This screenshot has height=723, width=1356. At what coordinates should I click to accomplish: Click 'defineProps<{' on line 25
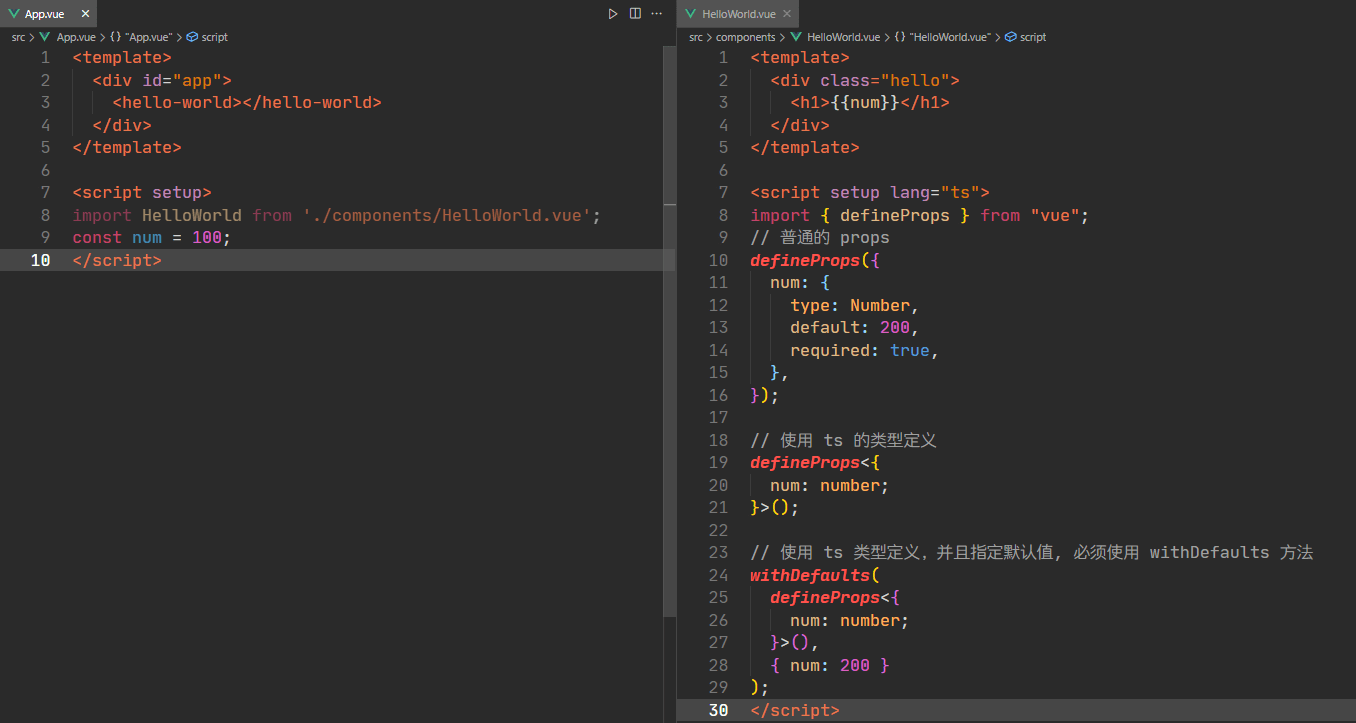(835, 598)
